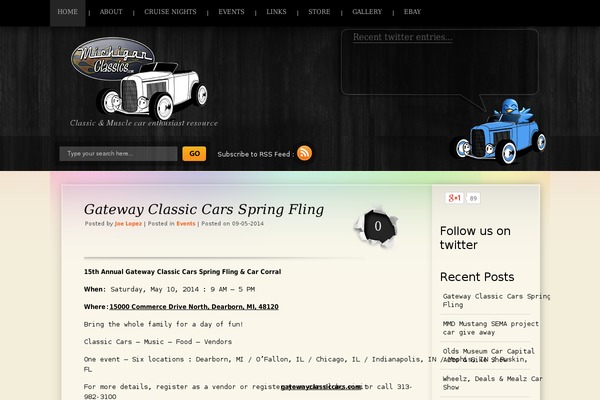Open the LINKS menu item
The height and width of the screenshot is (400, 600).
[276, 12]
